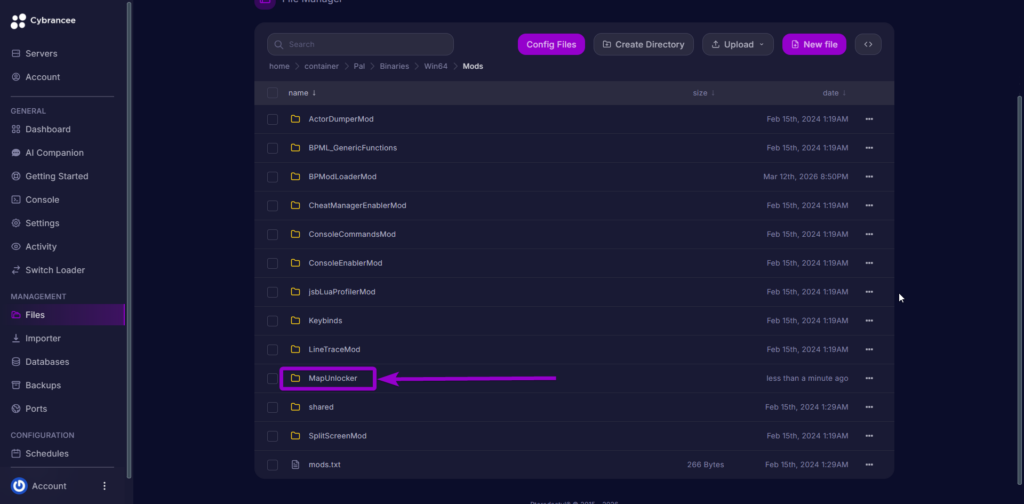Screen dimensions: 1024x504
Task: Open the three-dot menu for MapUnlocker
Action: point(869,378)
